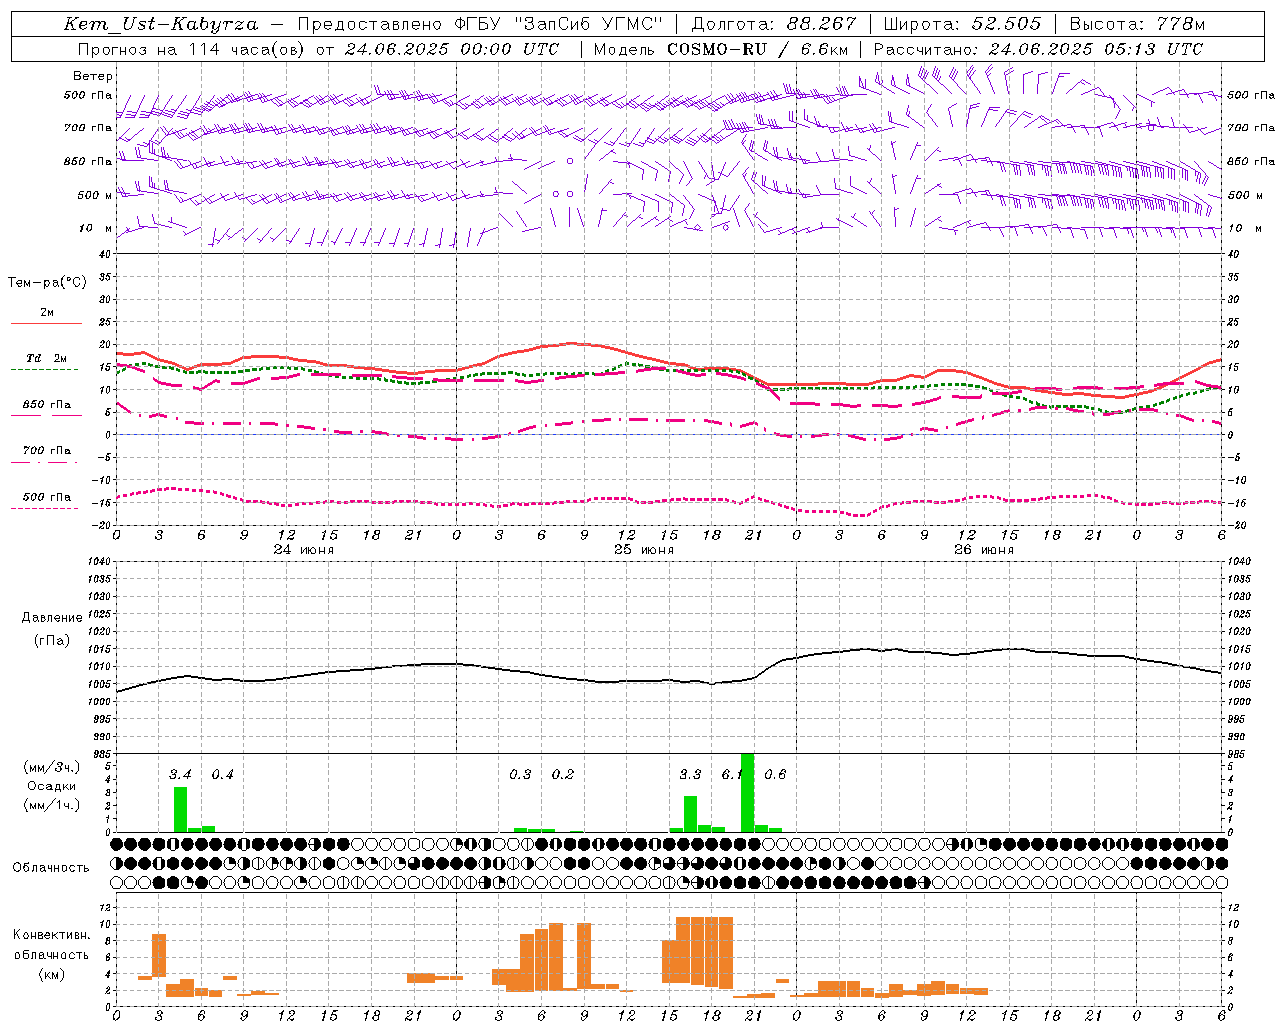Click the 'Давление' pressure label
The width and height of the screenshot is (1280, 1024).
tap(51, 618)
